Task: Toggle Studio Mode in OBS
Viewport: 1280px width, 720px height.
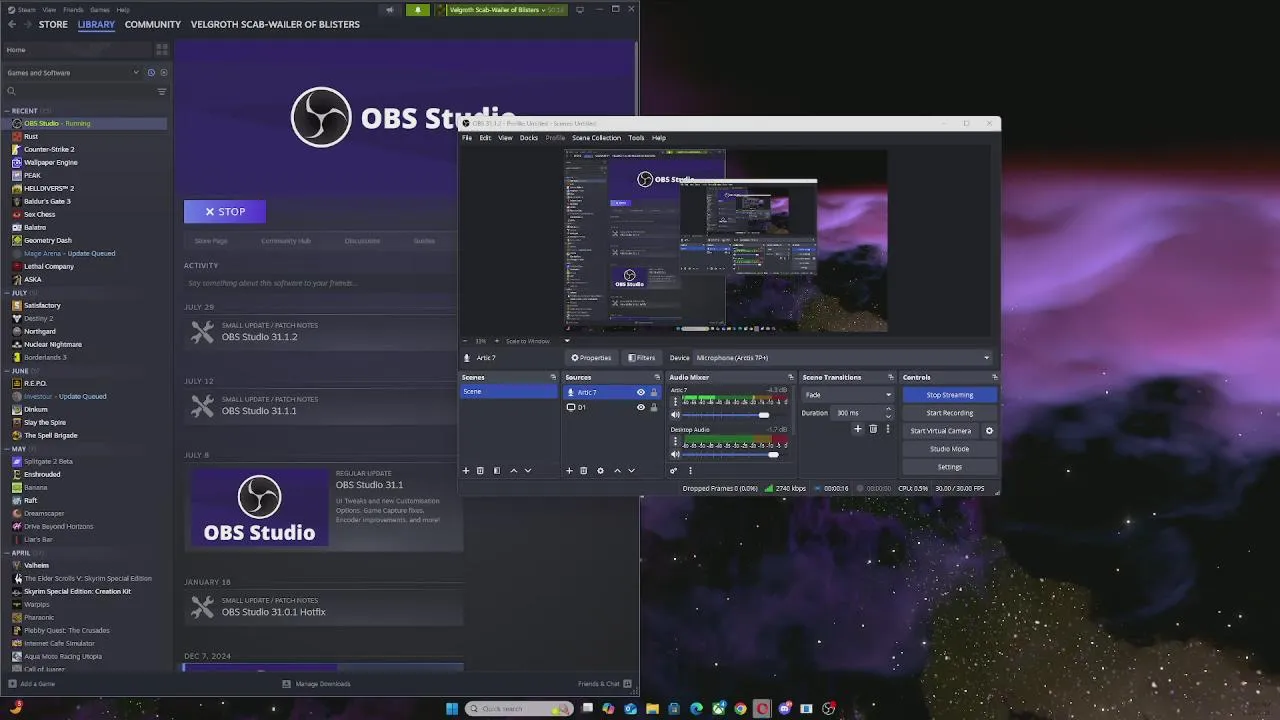Action: (949, 449)
